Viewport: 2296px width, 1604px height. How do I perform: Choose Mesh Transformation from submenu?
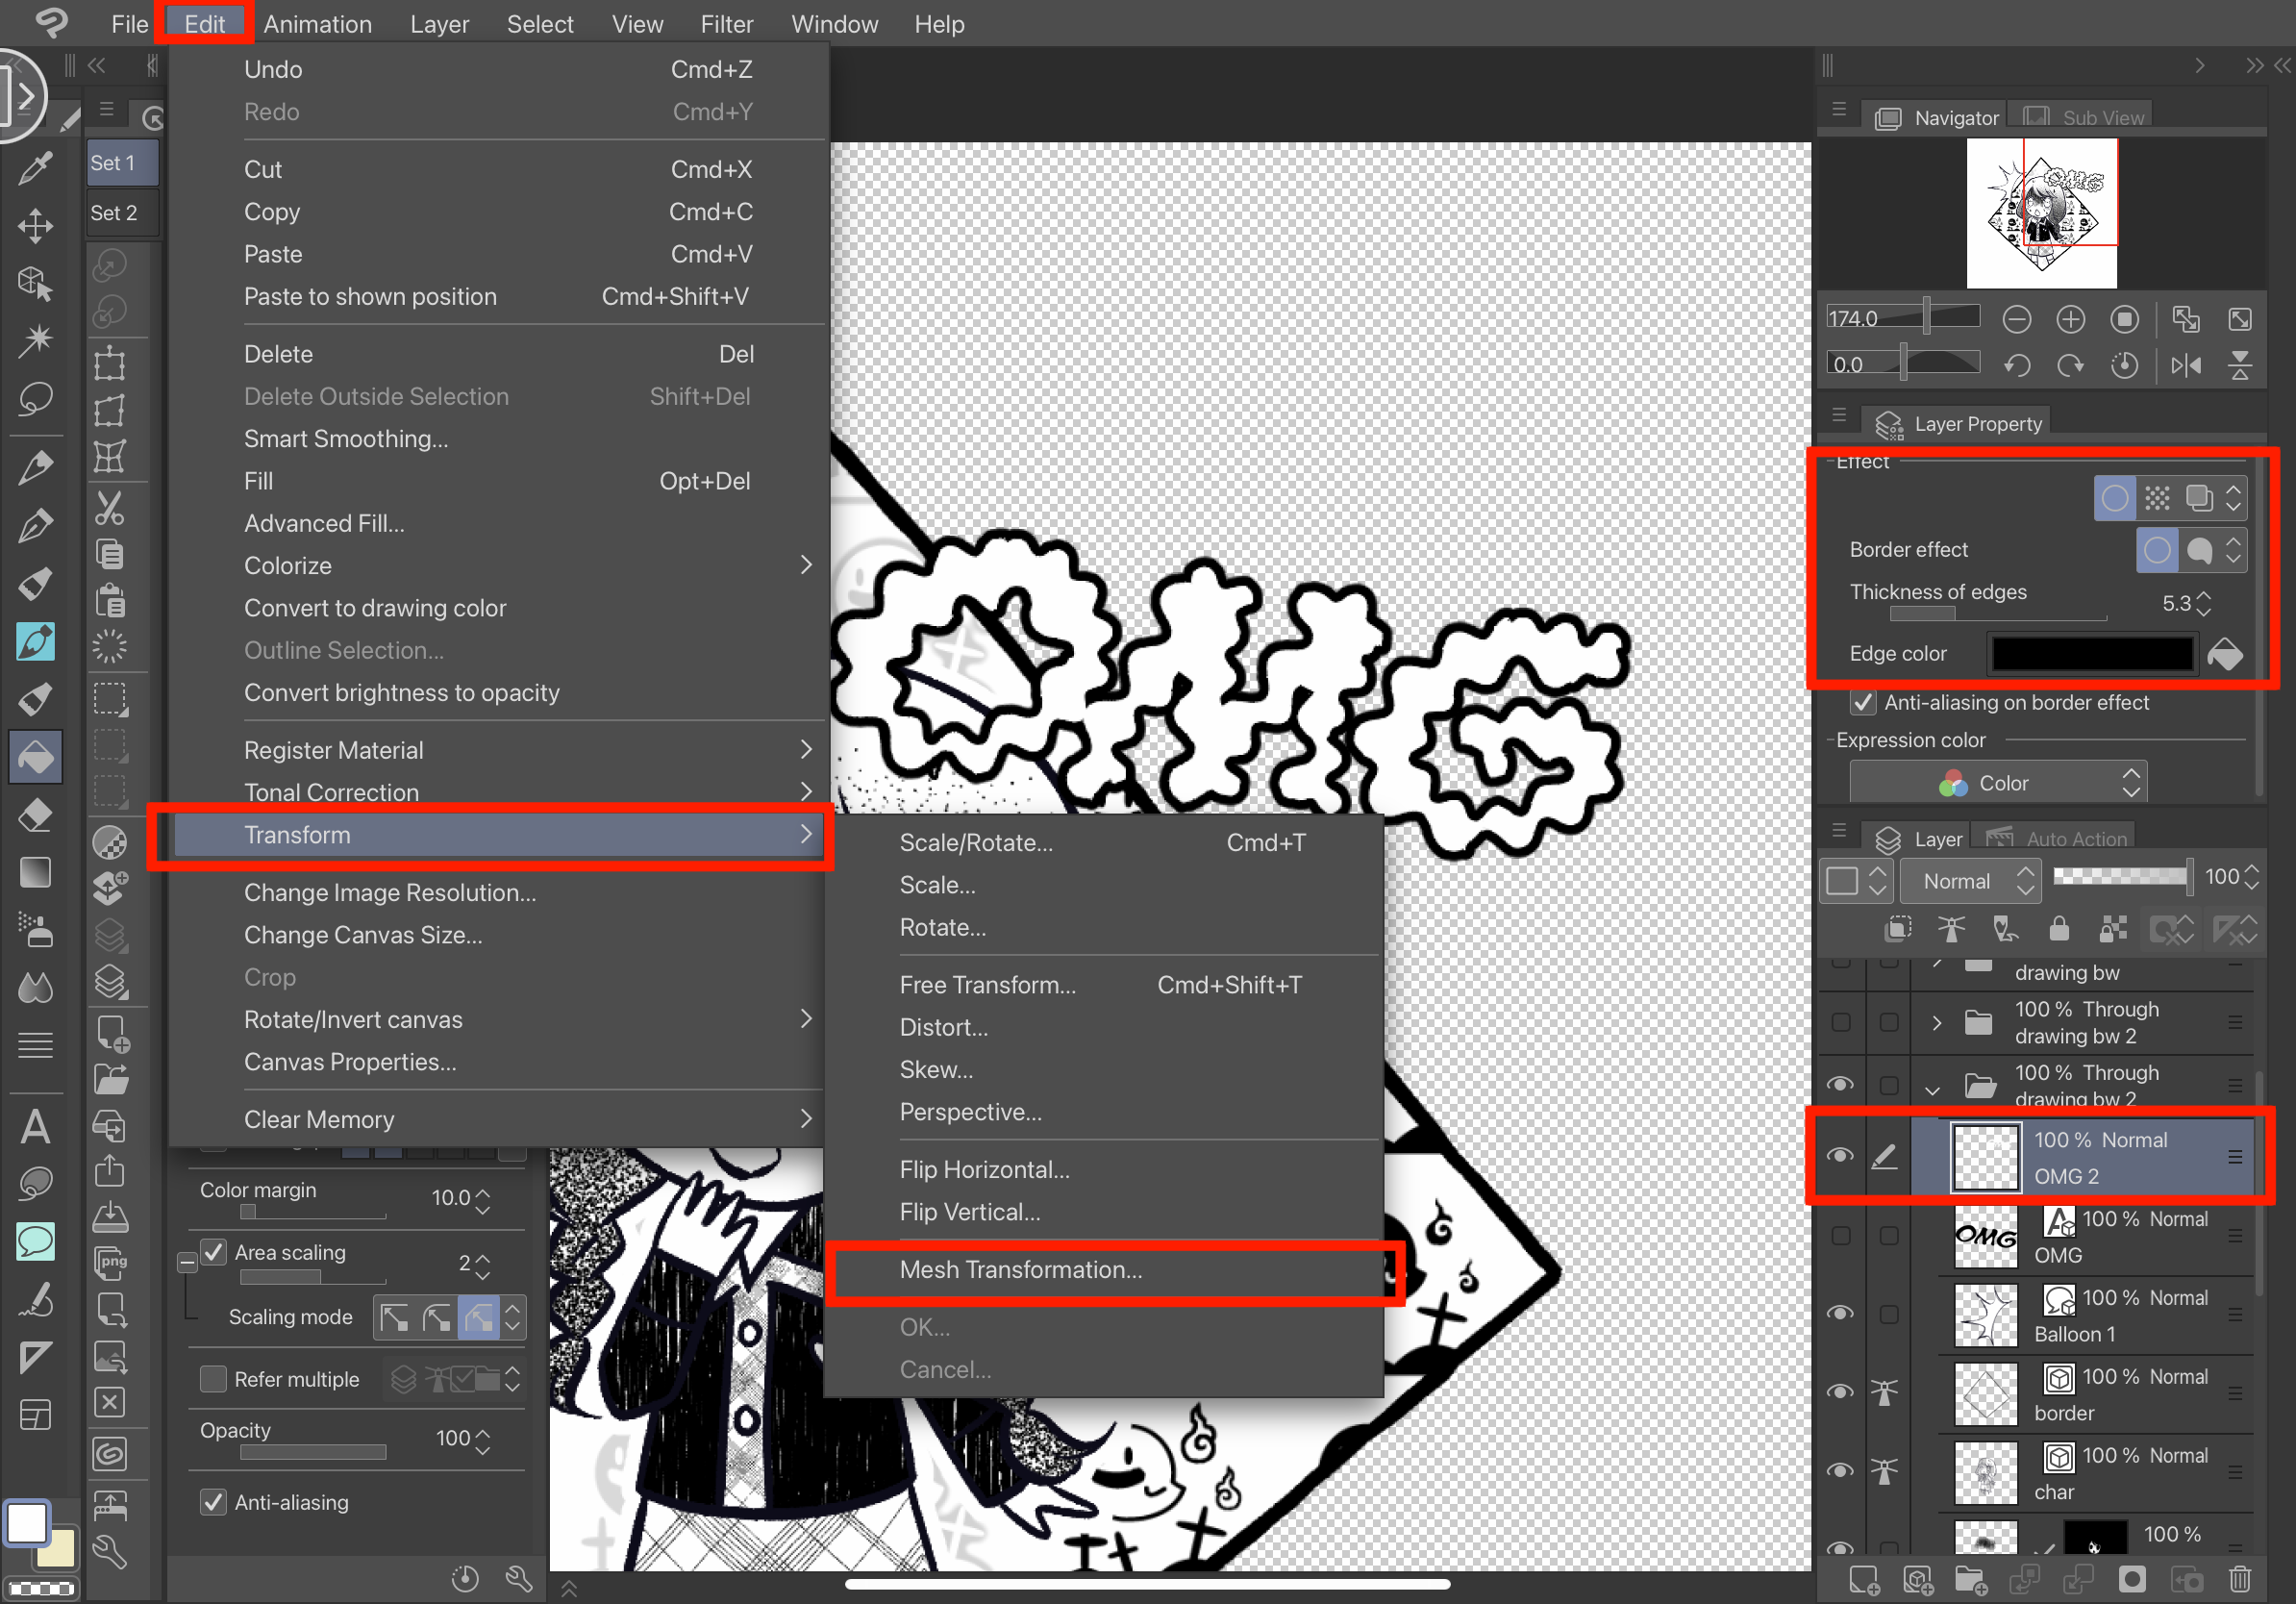(1020, 1269)
